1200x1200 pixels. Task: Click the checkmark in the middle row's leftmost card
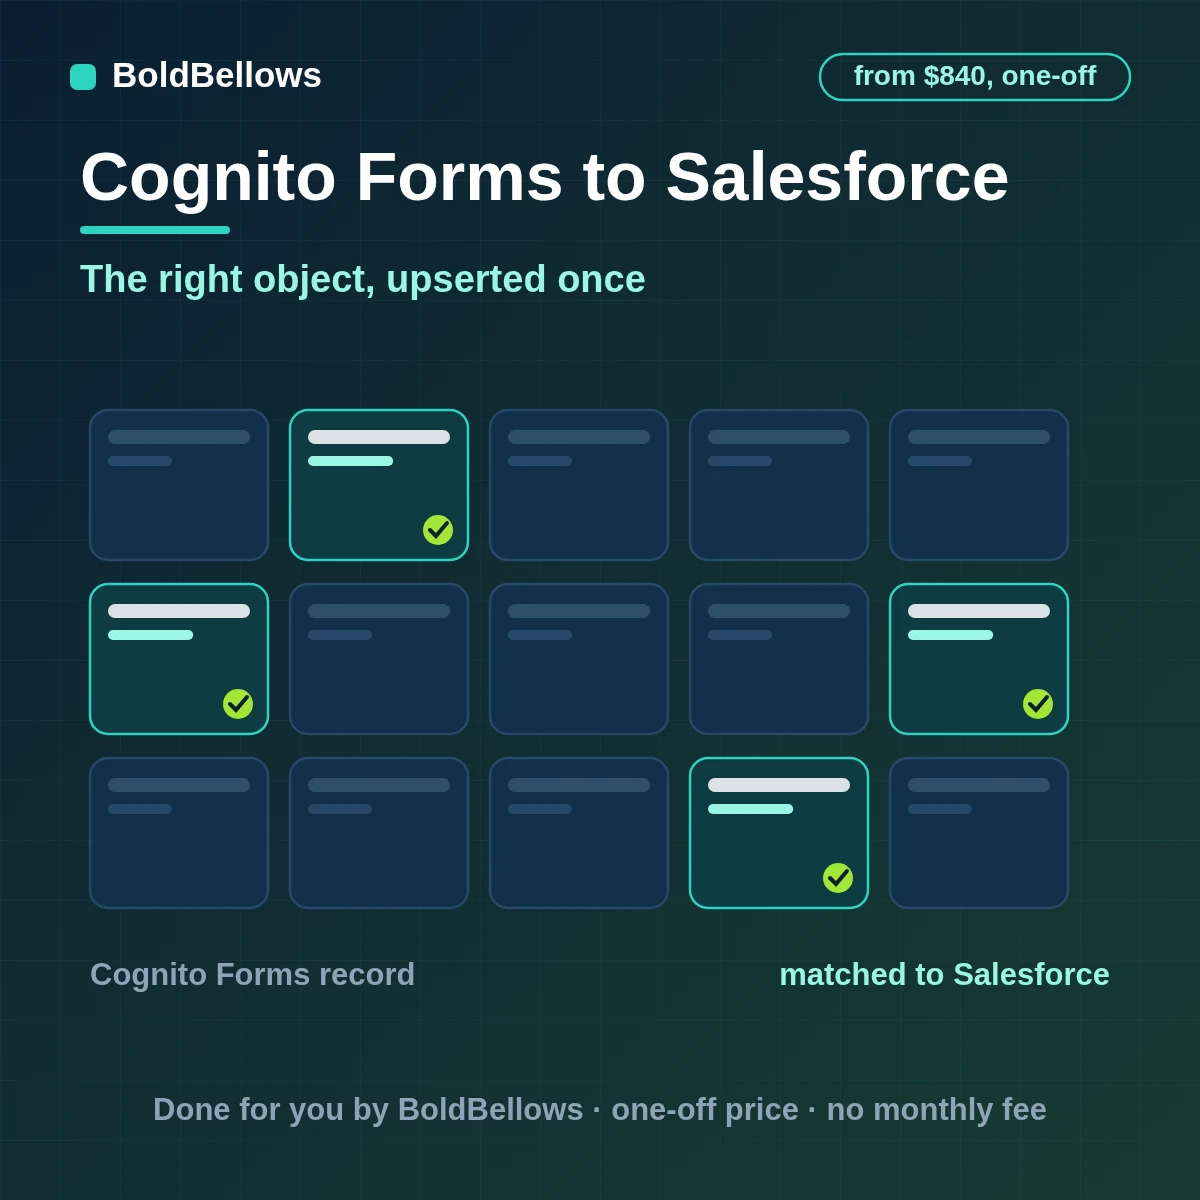coord(238,704)
